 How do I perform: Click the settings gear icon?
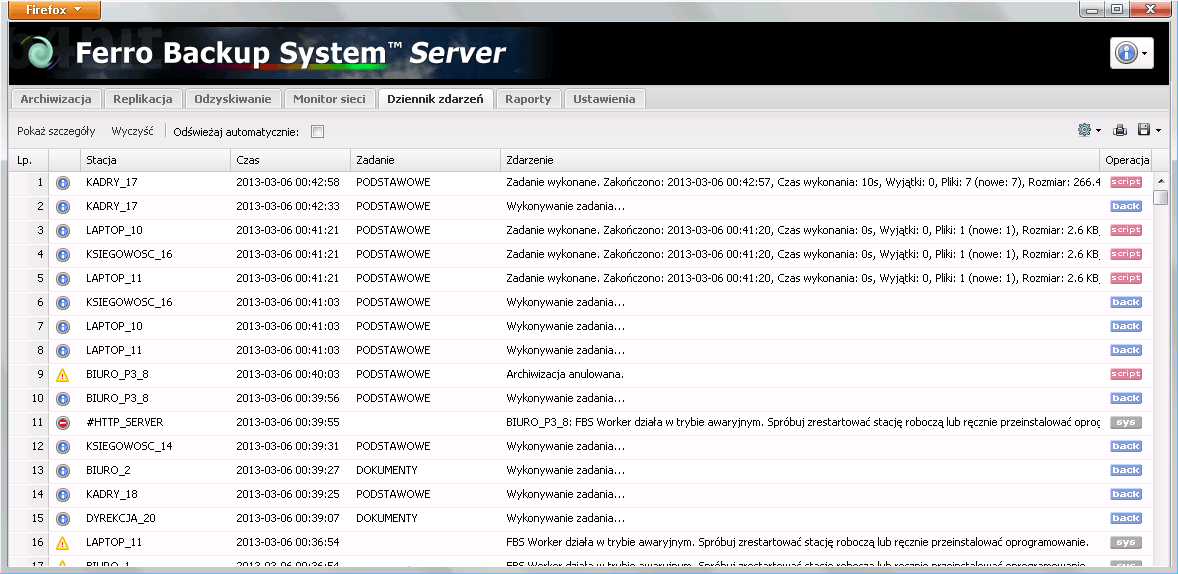(x=1084, y=130)
